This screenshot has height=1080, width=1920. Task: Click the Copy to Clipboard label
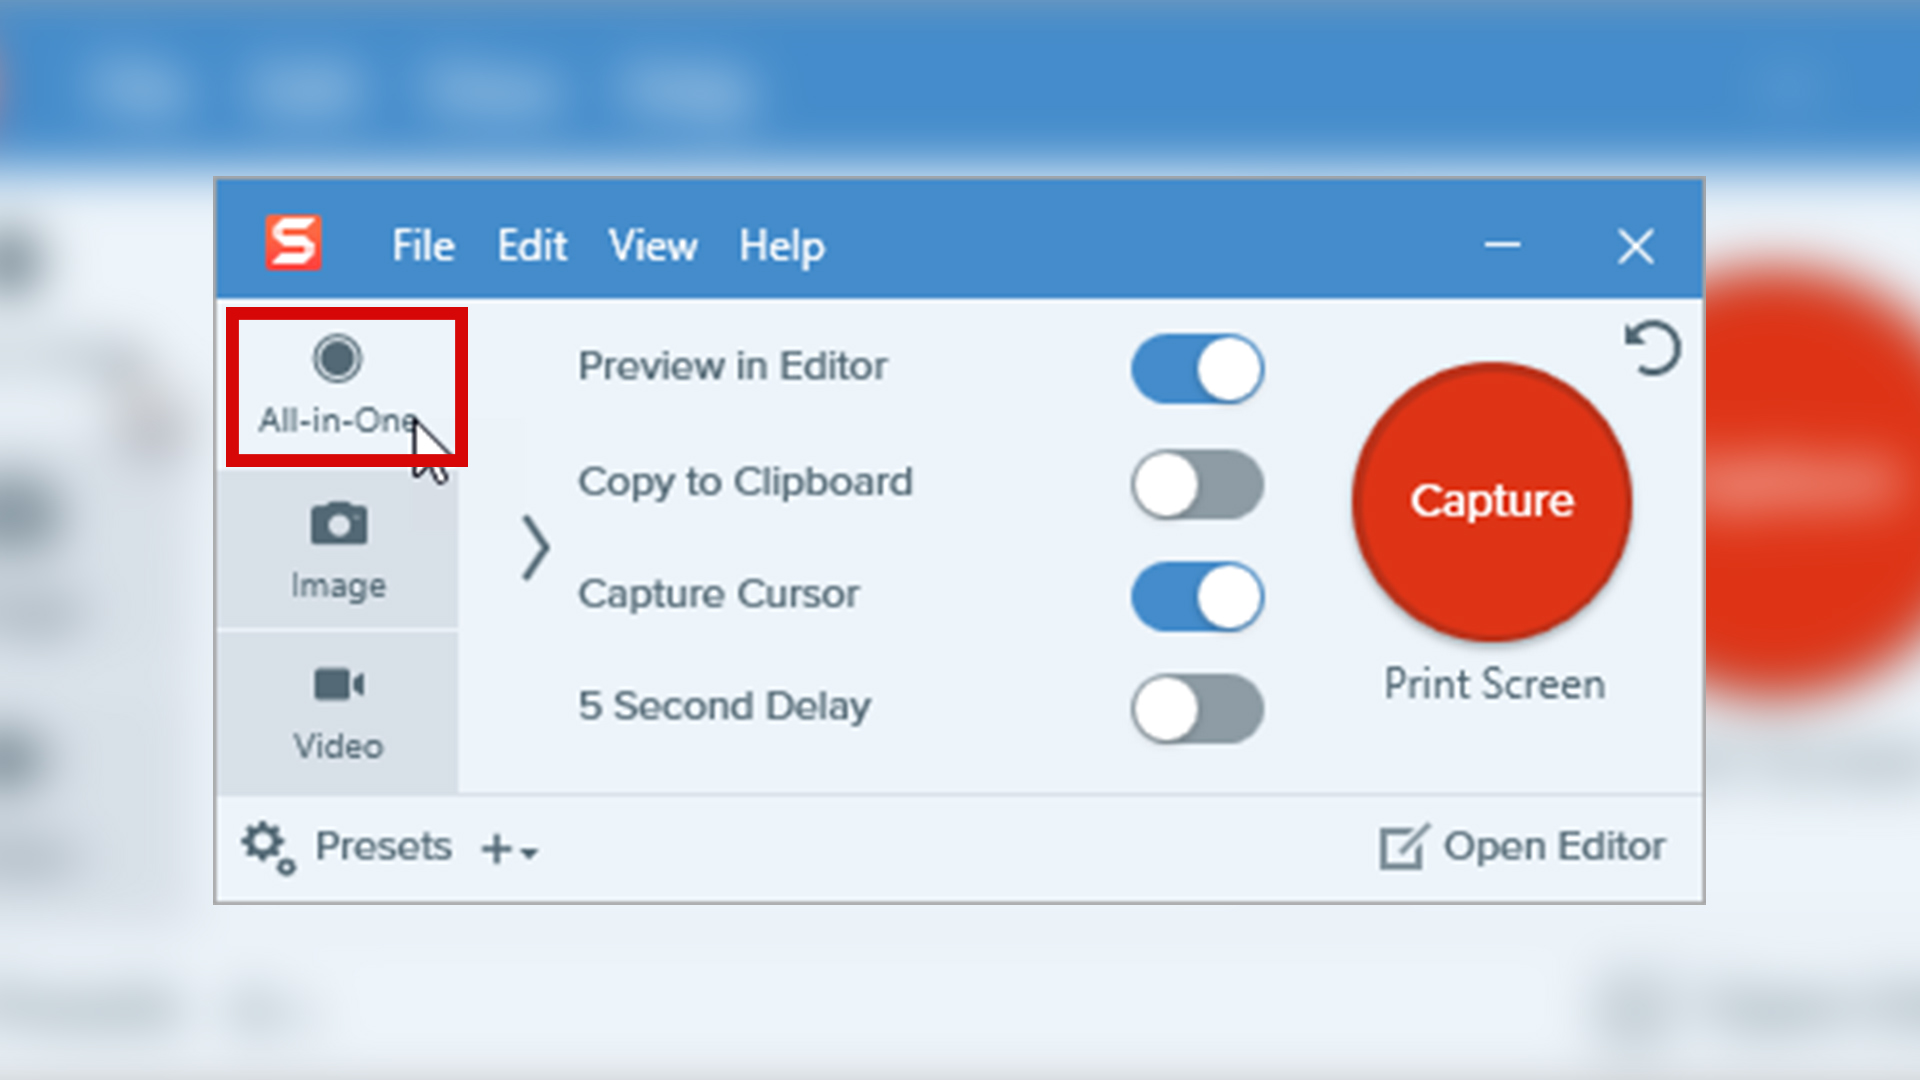tap(745, 483)
